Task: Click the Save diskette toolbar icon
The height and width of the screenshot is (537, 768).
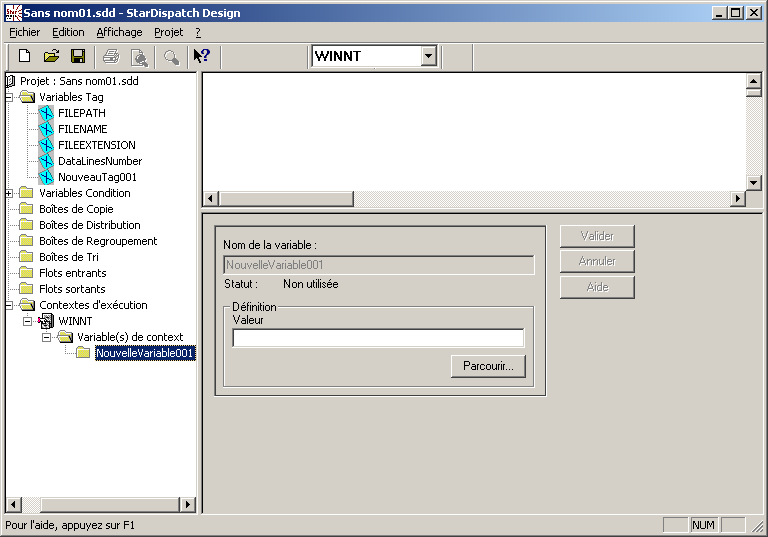Action: [77, 56]
